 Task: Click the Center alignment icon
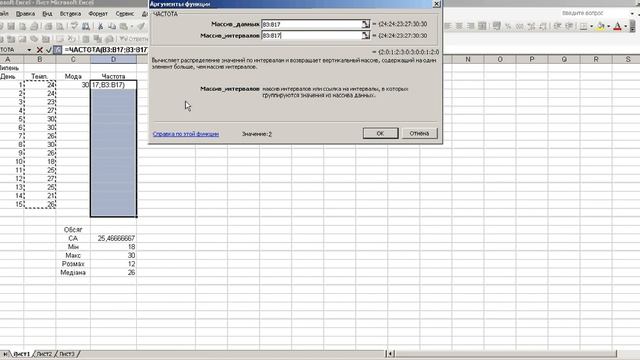460,26
